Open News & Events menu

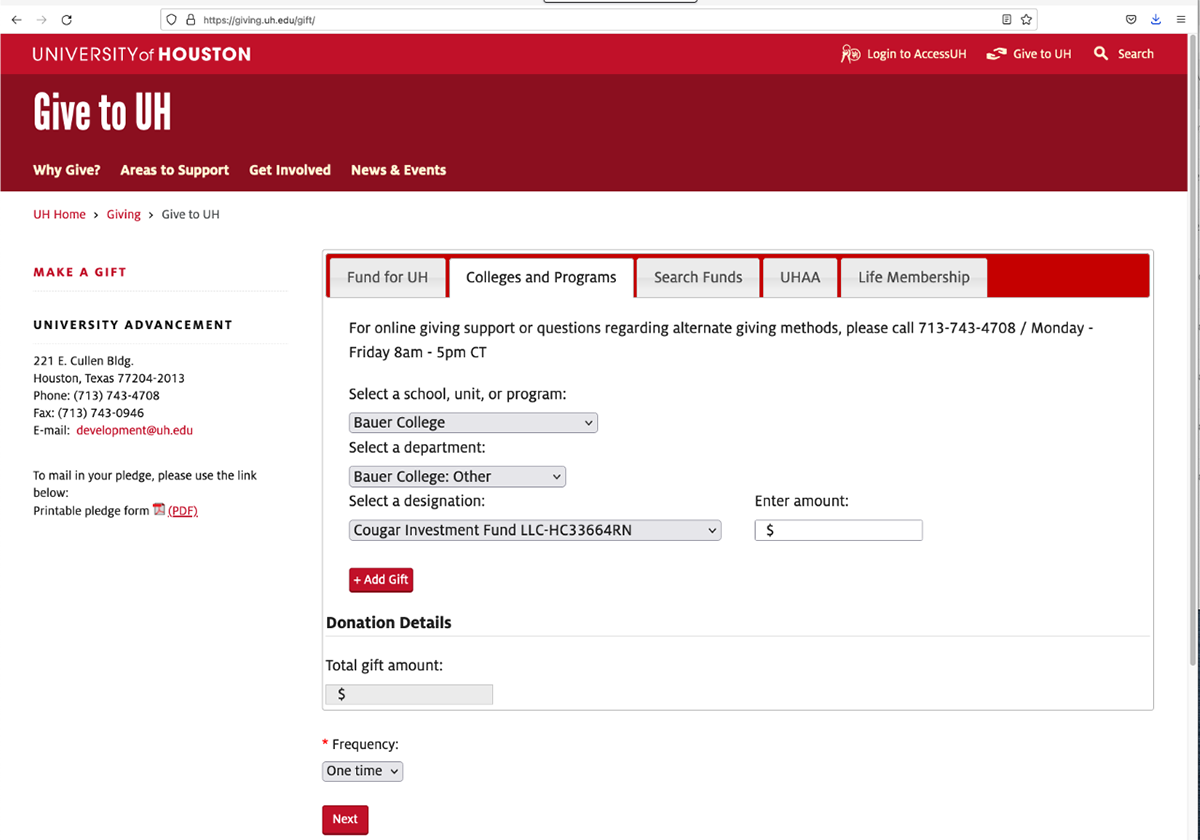click(x=398, y=170)
